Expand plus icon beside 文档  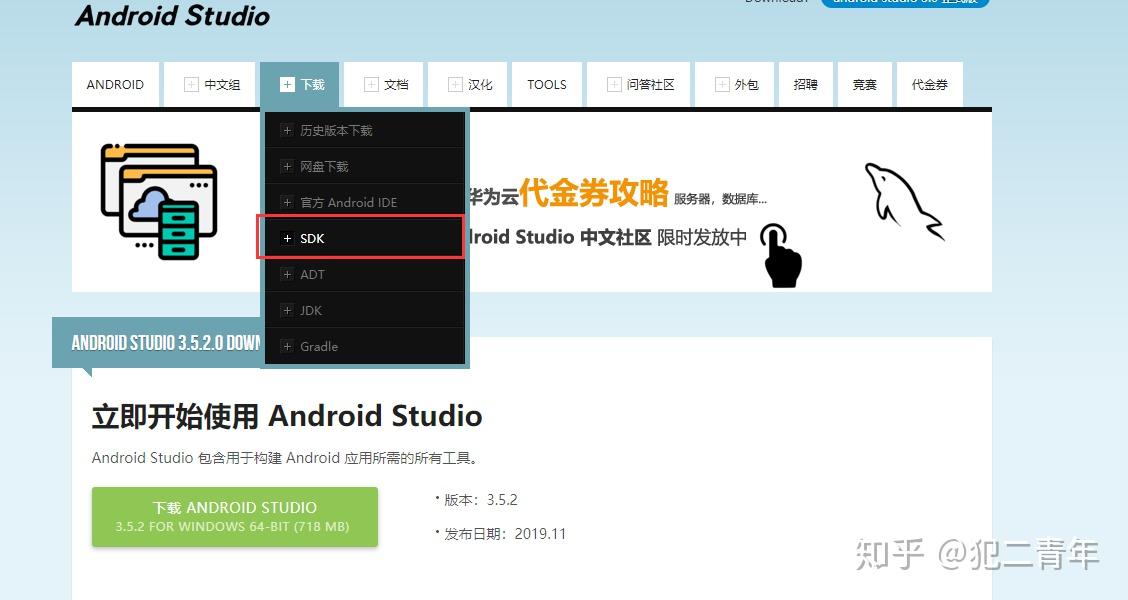coord(371,85)
